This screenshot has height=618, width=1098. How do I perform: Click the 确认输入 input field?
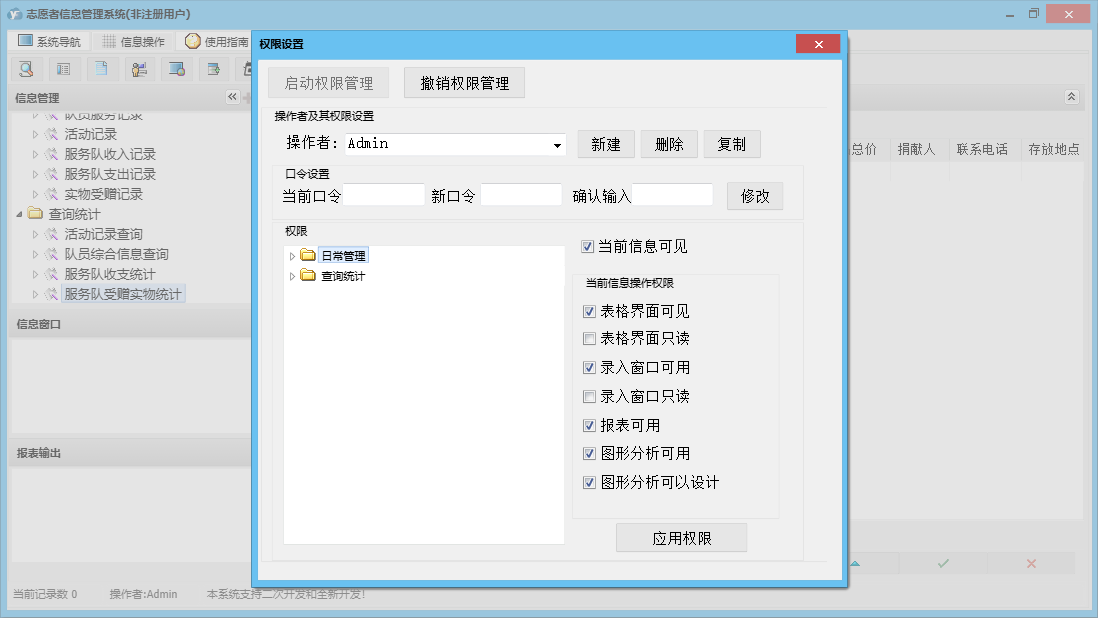(672, 195)
